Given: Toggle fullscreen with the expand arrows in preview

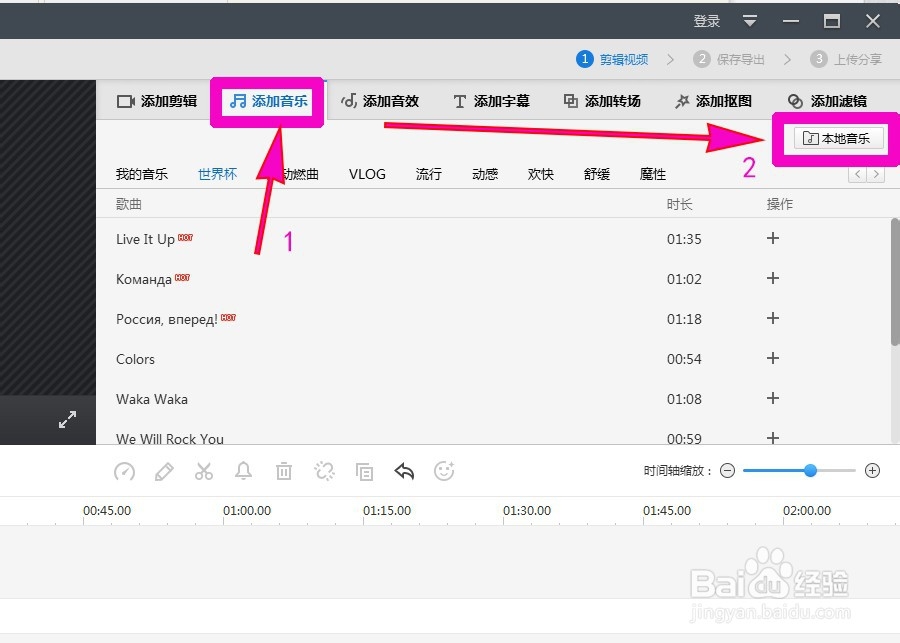Looking at the screenshot, I should 67,420.
